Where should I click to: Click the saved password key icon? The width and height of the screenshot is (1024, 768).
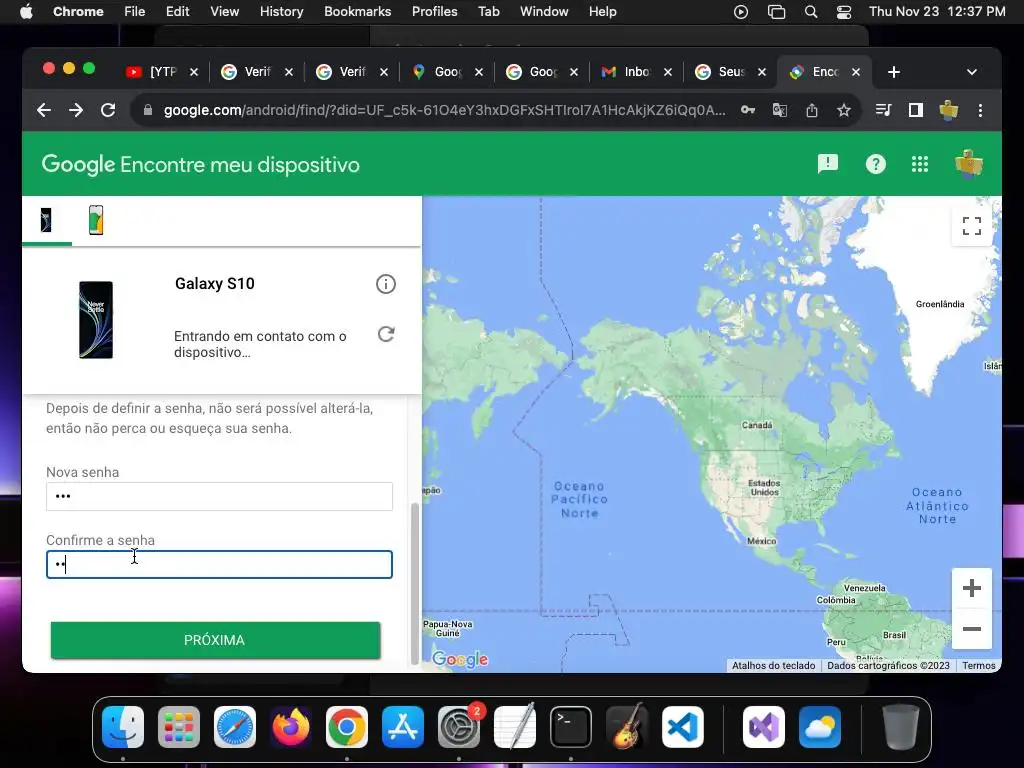coord(748,110)
